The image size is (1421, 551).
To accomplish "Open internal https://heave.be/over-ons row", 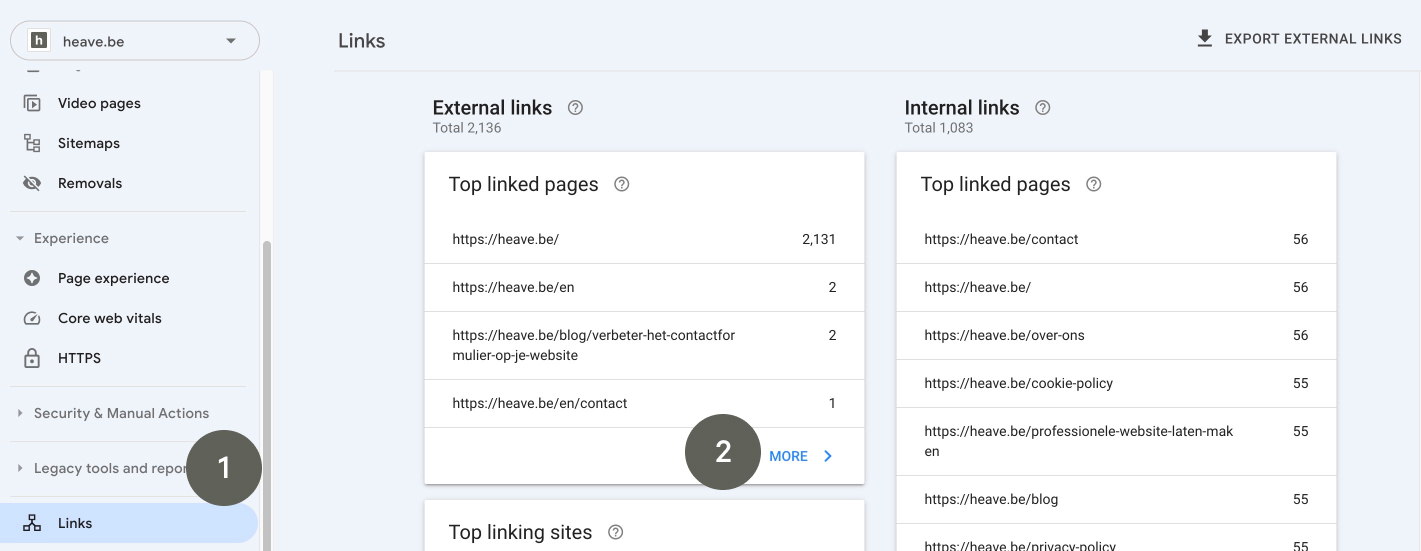I will point(1116,335).
